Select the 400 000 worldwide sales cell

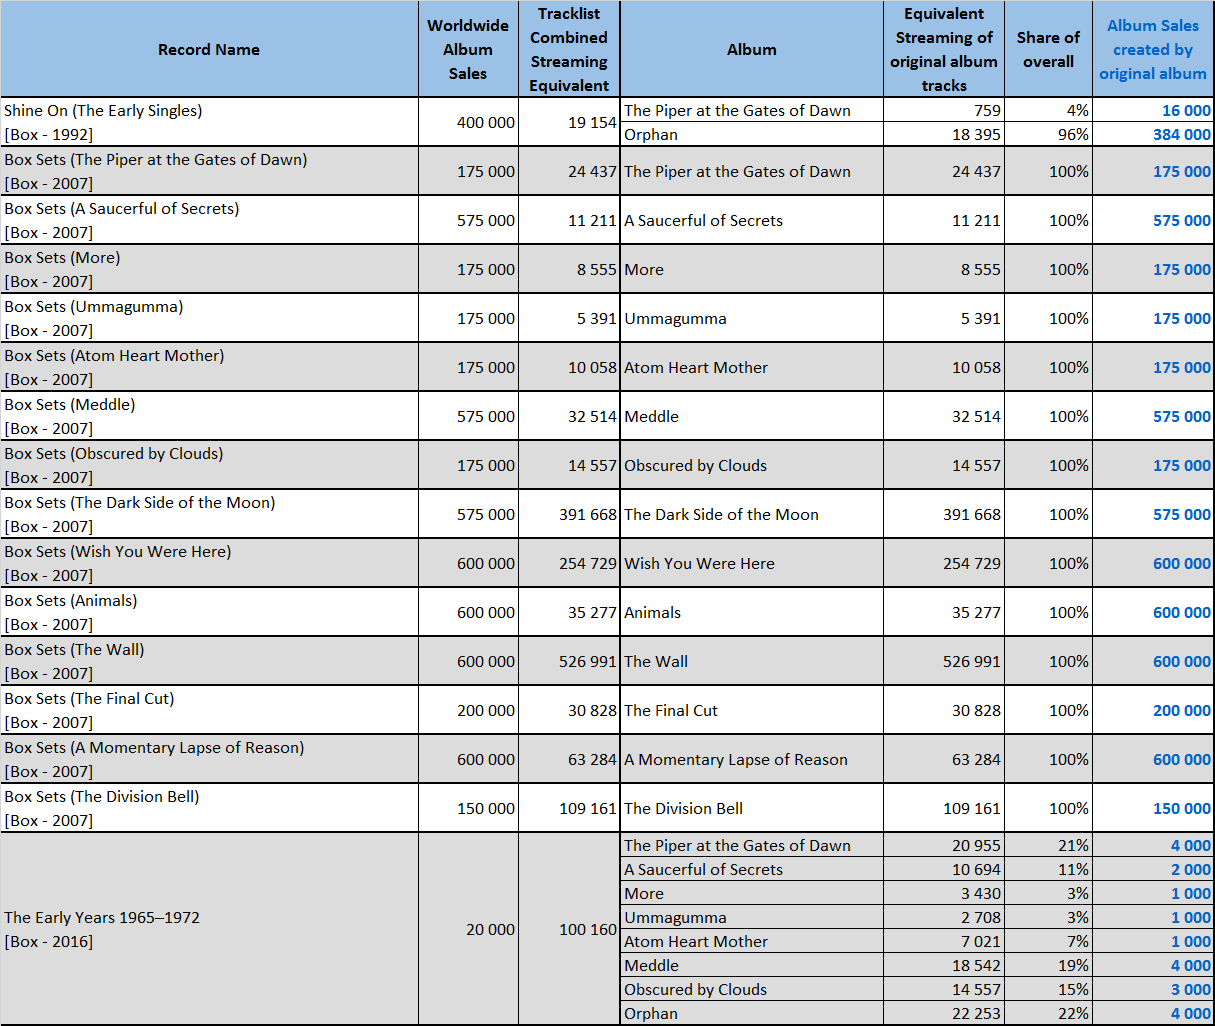[x=468, y=122]
